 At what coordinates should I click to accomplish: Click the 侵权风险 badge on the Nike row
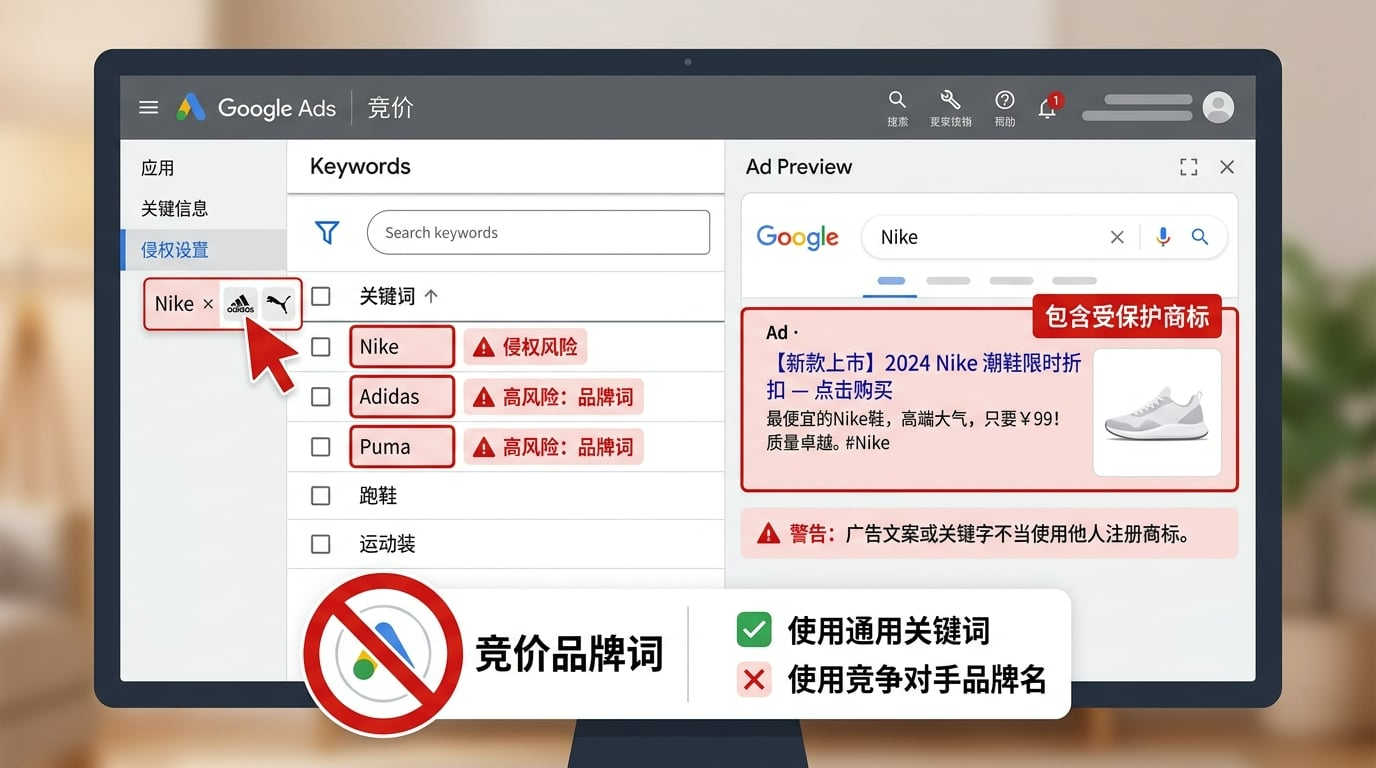(525, 347)
